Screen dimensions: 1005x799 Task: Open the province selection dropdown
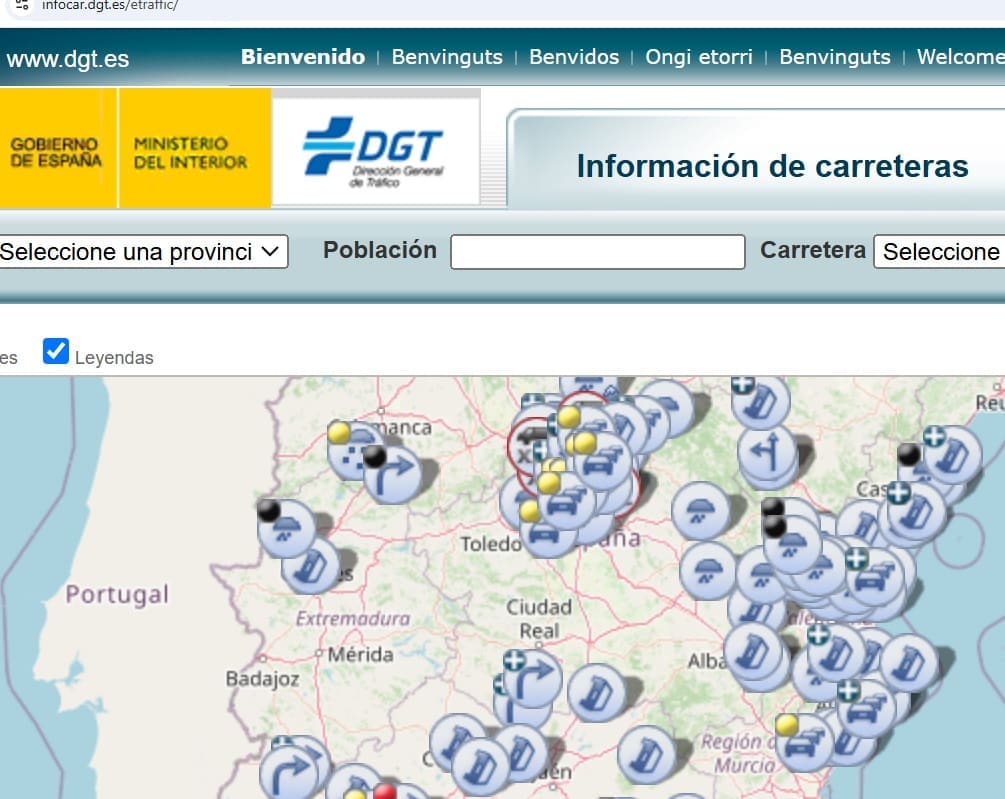[x=142, y=252]
